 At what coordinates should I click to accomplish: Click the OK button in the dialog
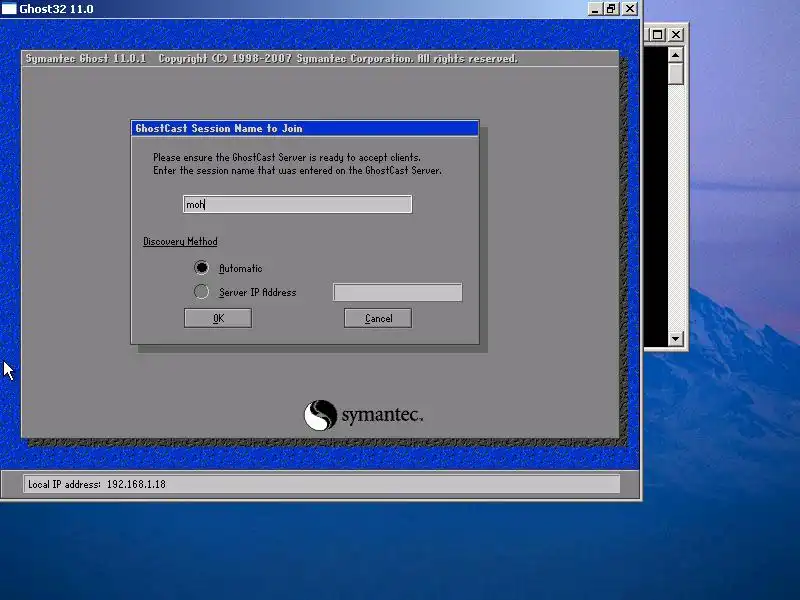(x=218, y=318)
